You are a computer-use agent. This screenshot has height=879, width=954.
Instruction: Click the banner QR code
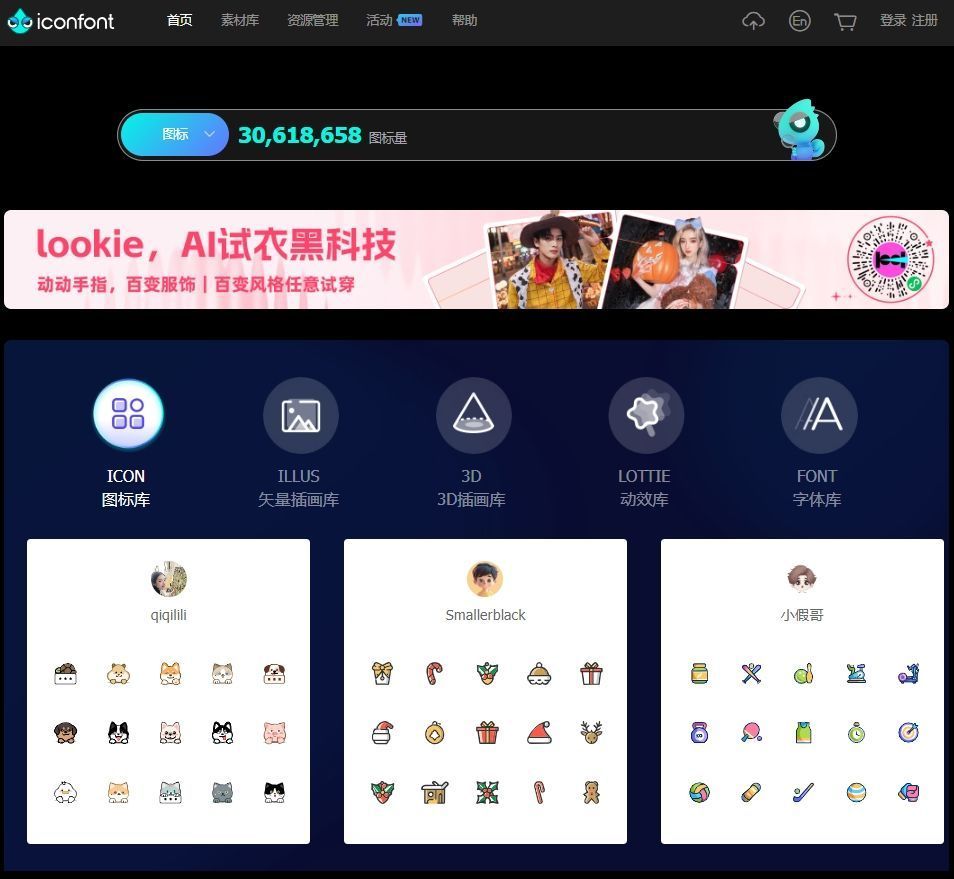click(x=891, y=260)
